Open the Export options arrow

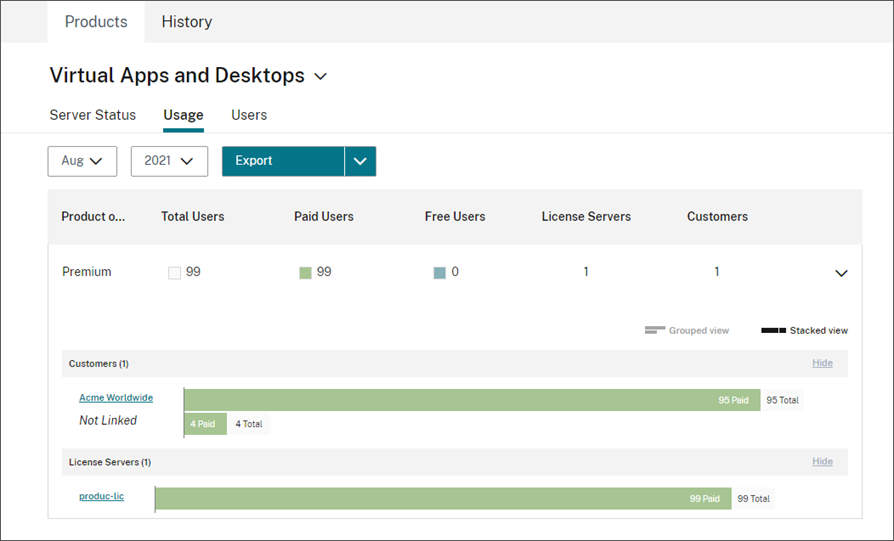(x=360, y=161)
